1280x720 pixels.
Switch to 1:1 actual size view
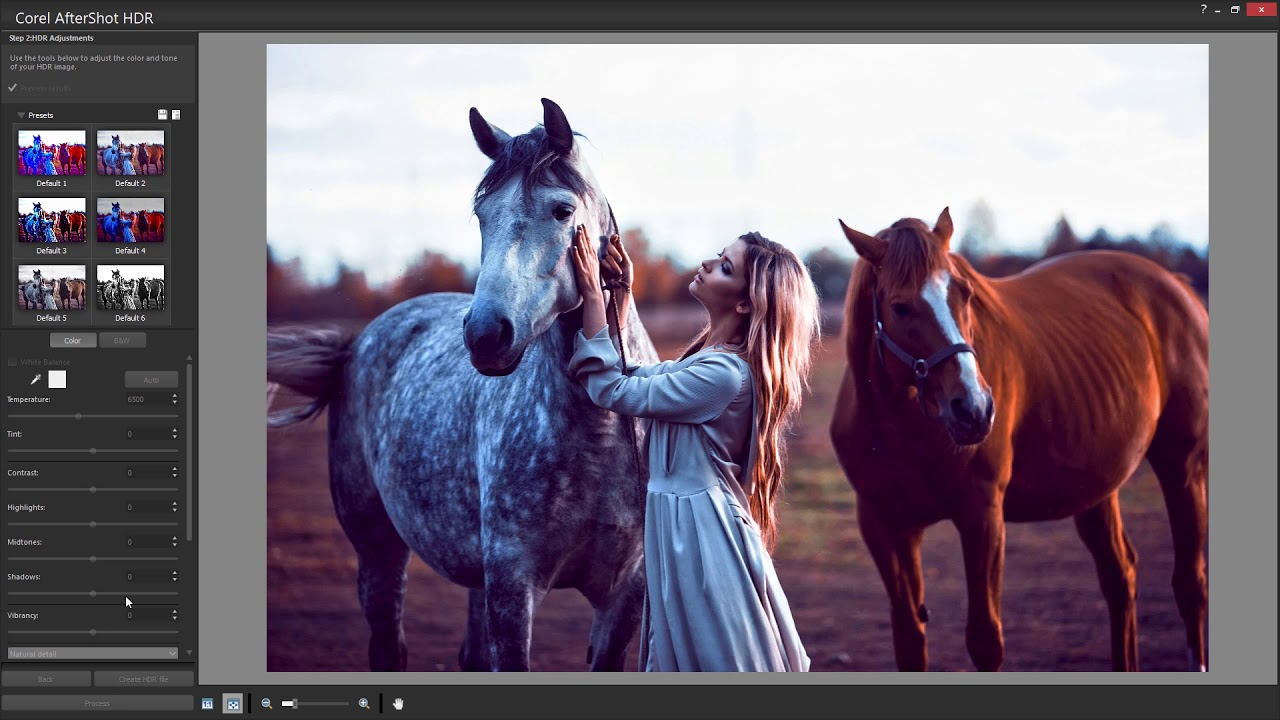207,703
